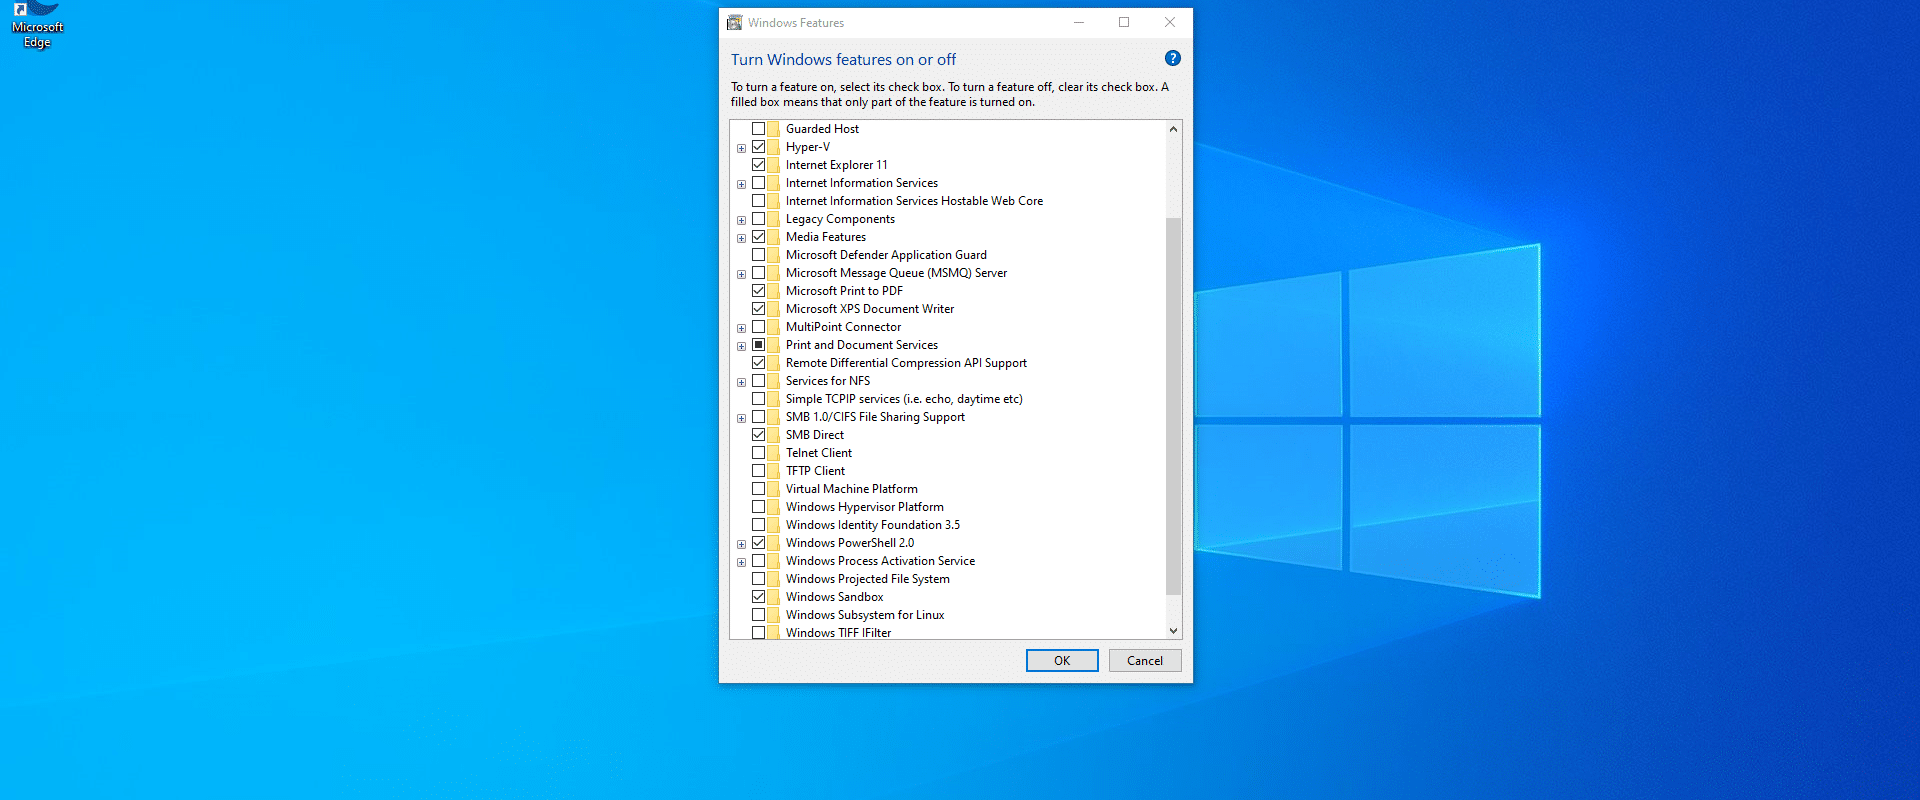Select the TFTP Client folder icon
The image size is (1920, 800).
tap(774, 471)
